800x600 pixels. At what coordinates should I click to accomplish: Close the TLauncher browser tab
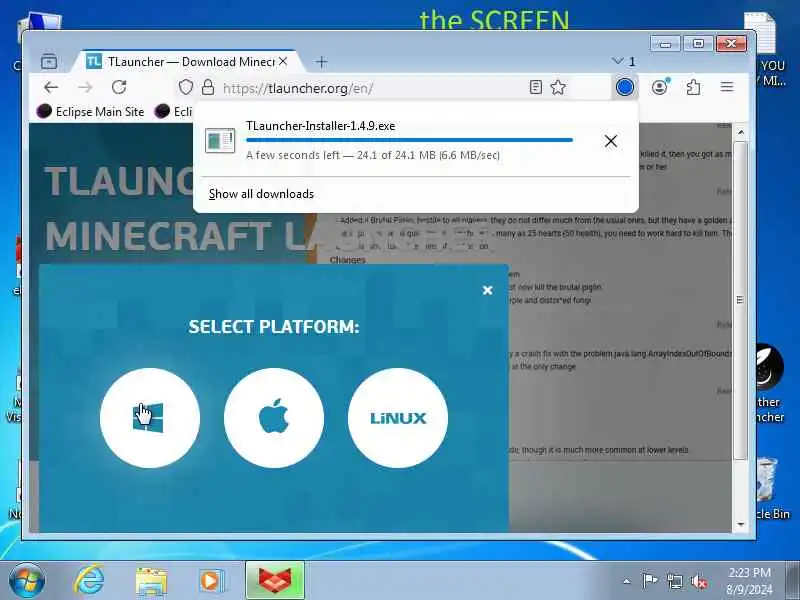(x=283, y=62)
